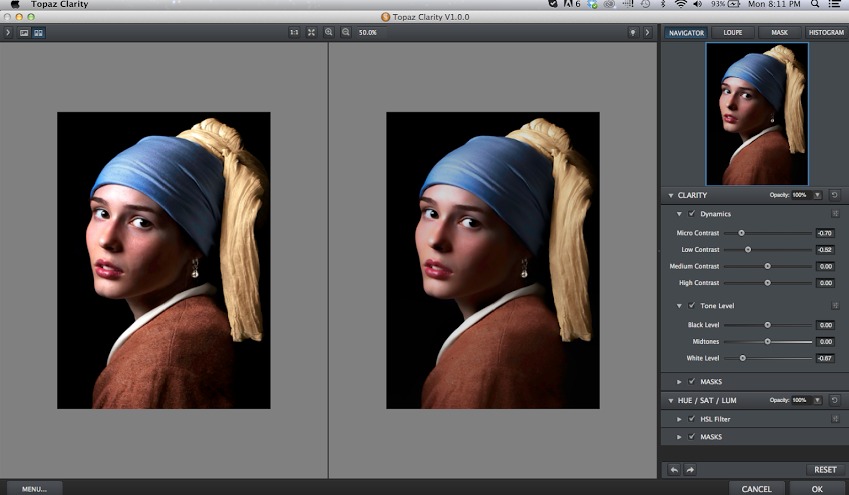Uncheck the Dynamics checkbox

(x=691, y=214)
